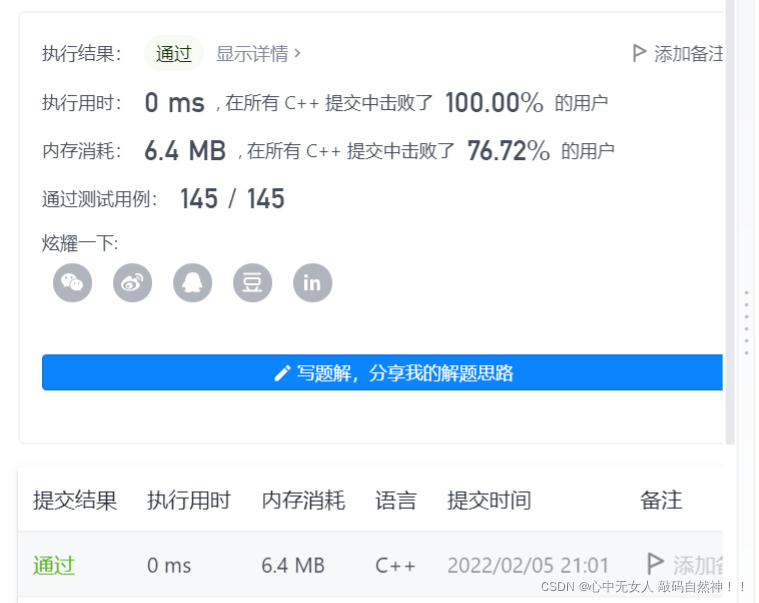
Task: Click the 提交结果 column header
Action: [75, 500]
